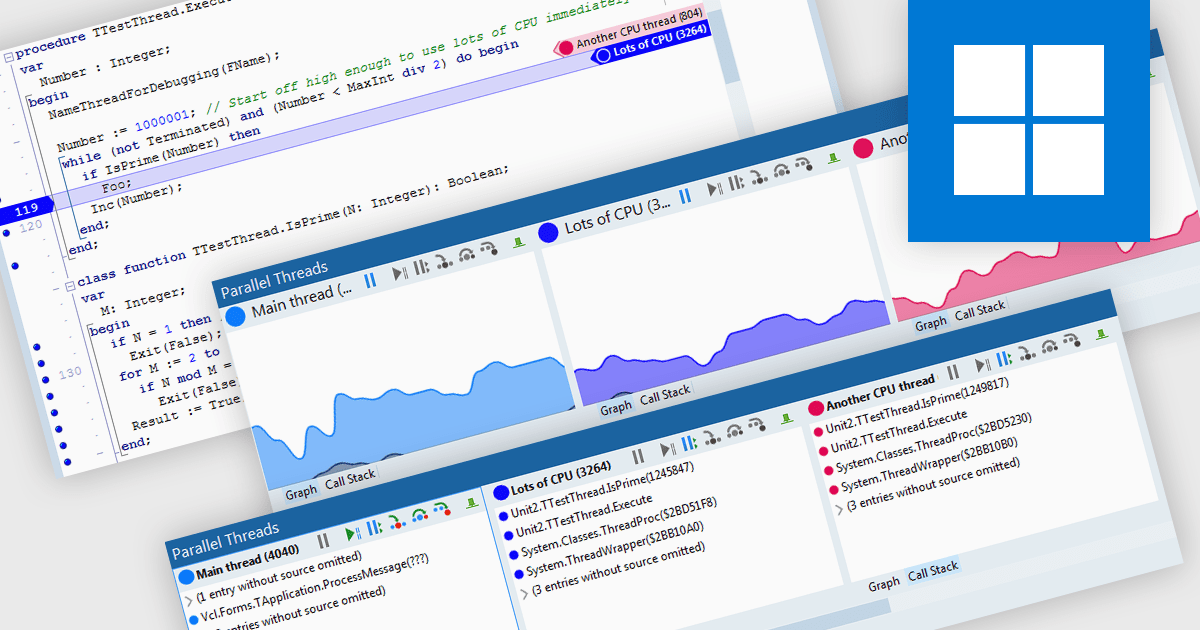The height and width of the screenshot is (630, 1200).
Task: Switch to Call Stack tab under Main thread graph
Action: click(x=350, y=478)
